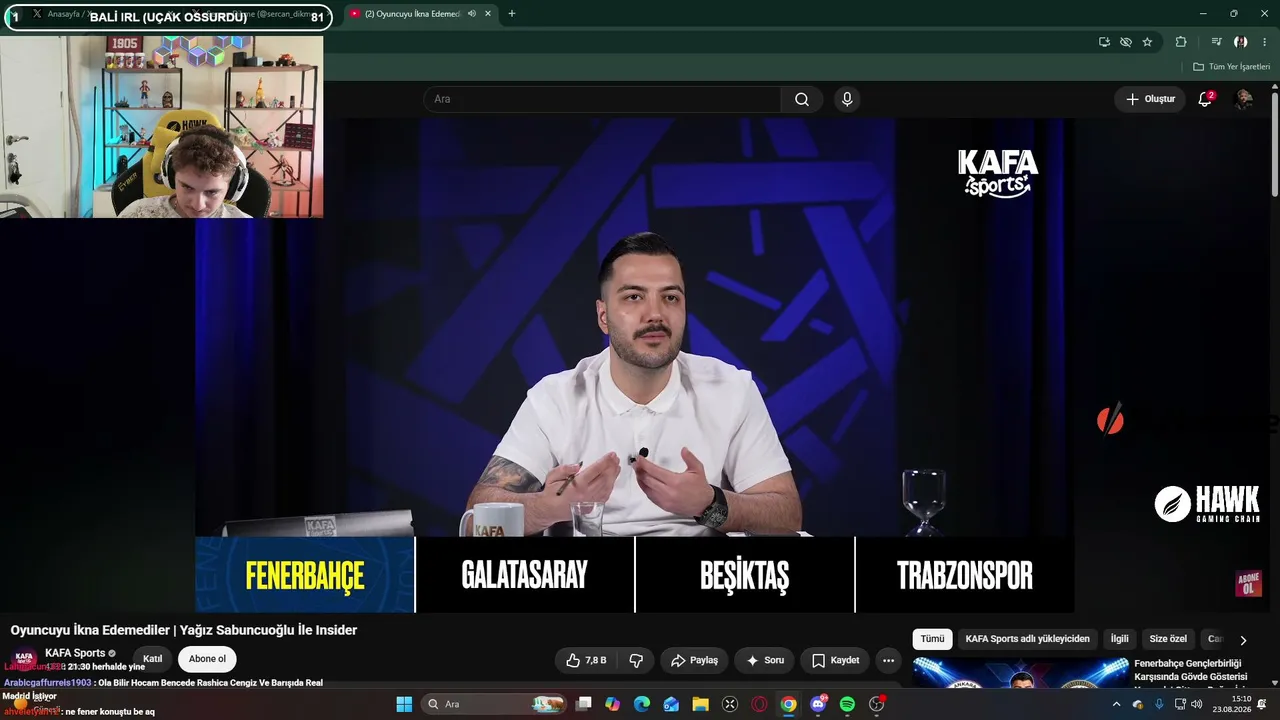Click the YouTube voice search microphone
The height and width of the screenshot is (720, 1280).
click(x=847, y=99)
